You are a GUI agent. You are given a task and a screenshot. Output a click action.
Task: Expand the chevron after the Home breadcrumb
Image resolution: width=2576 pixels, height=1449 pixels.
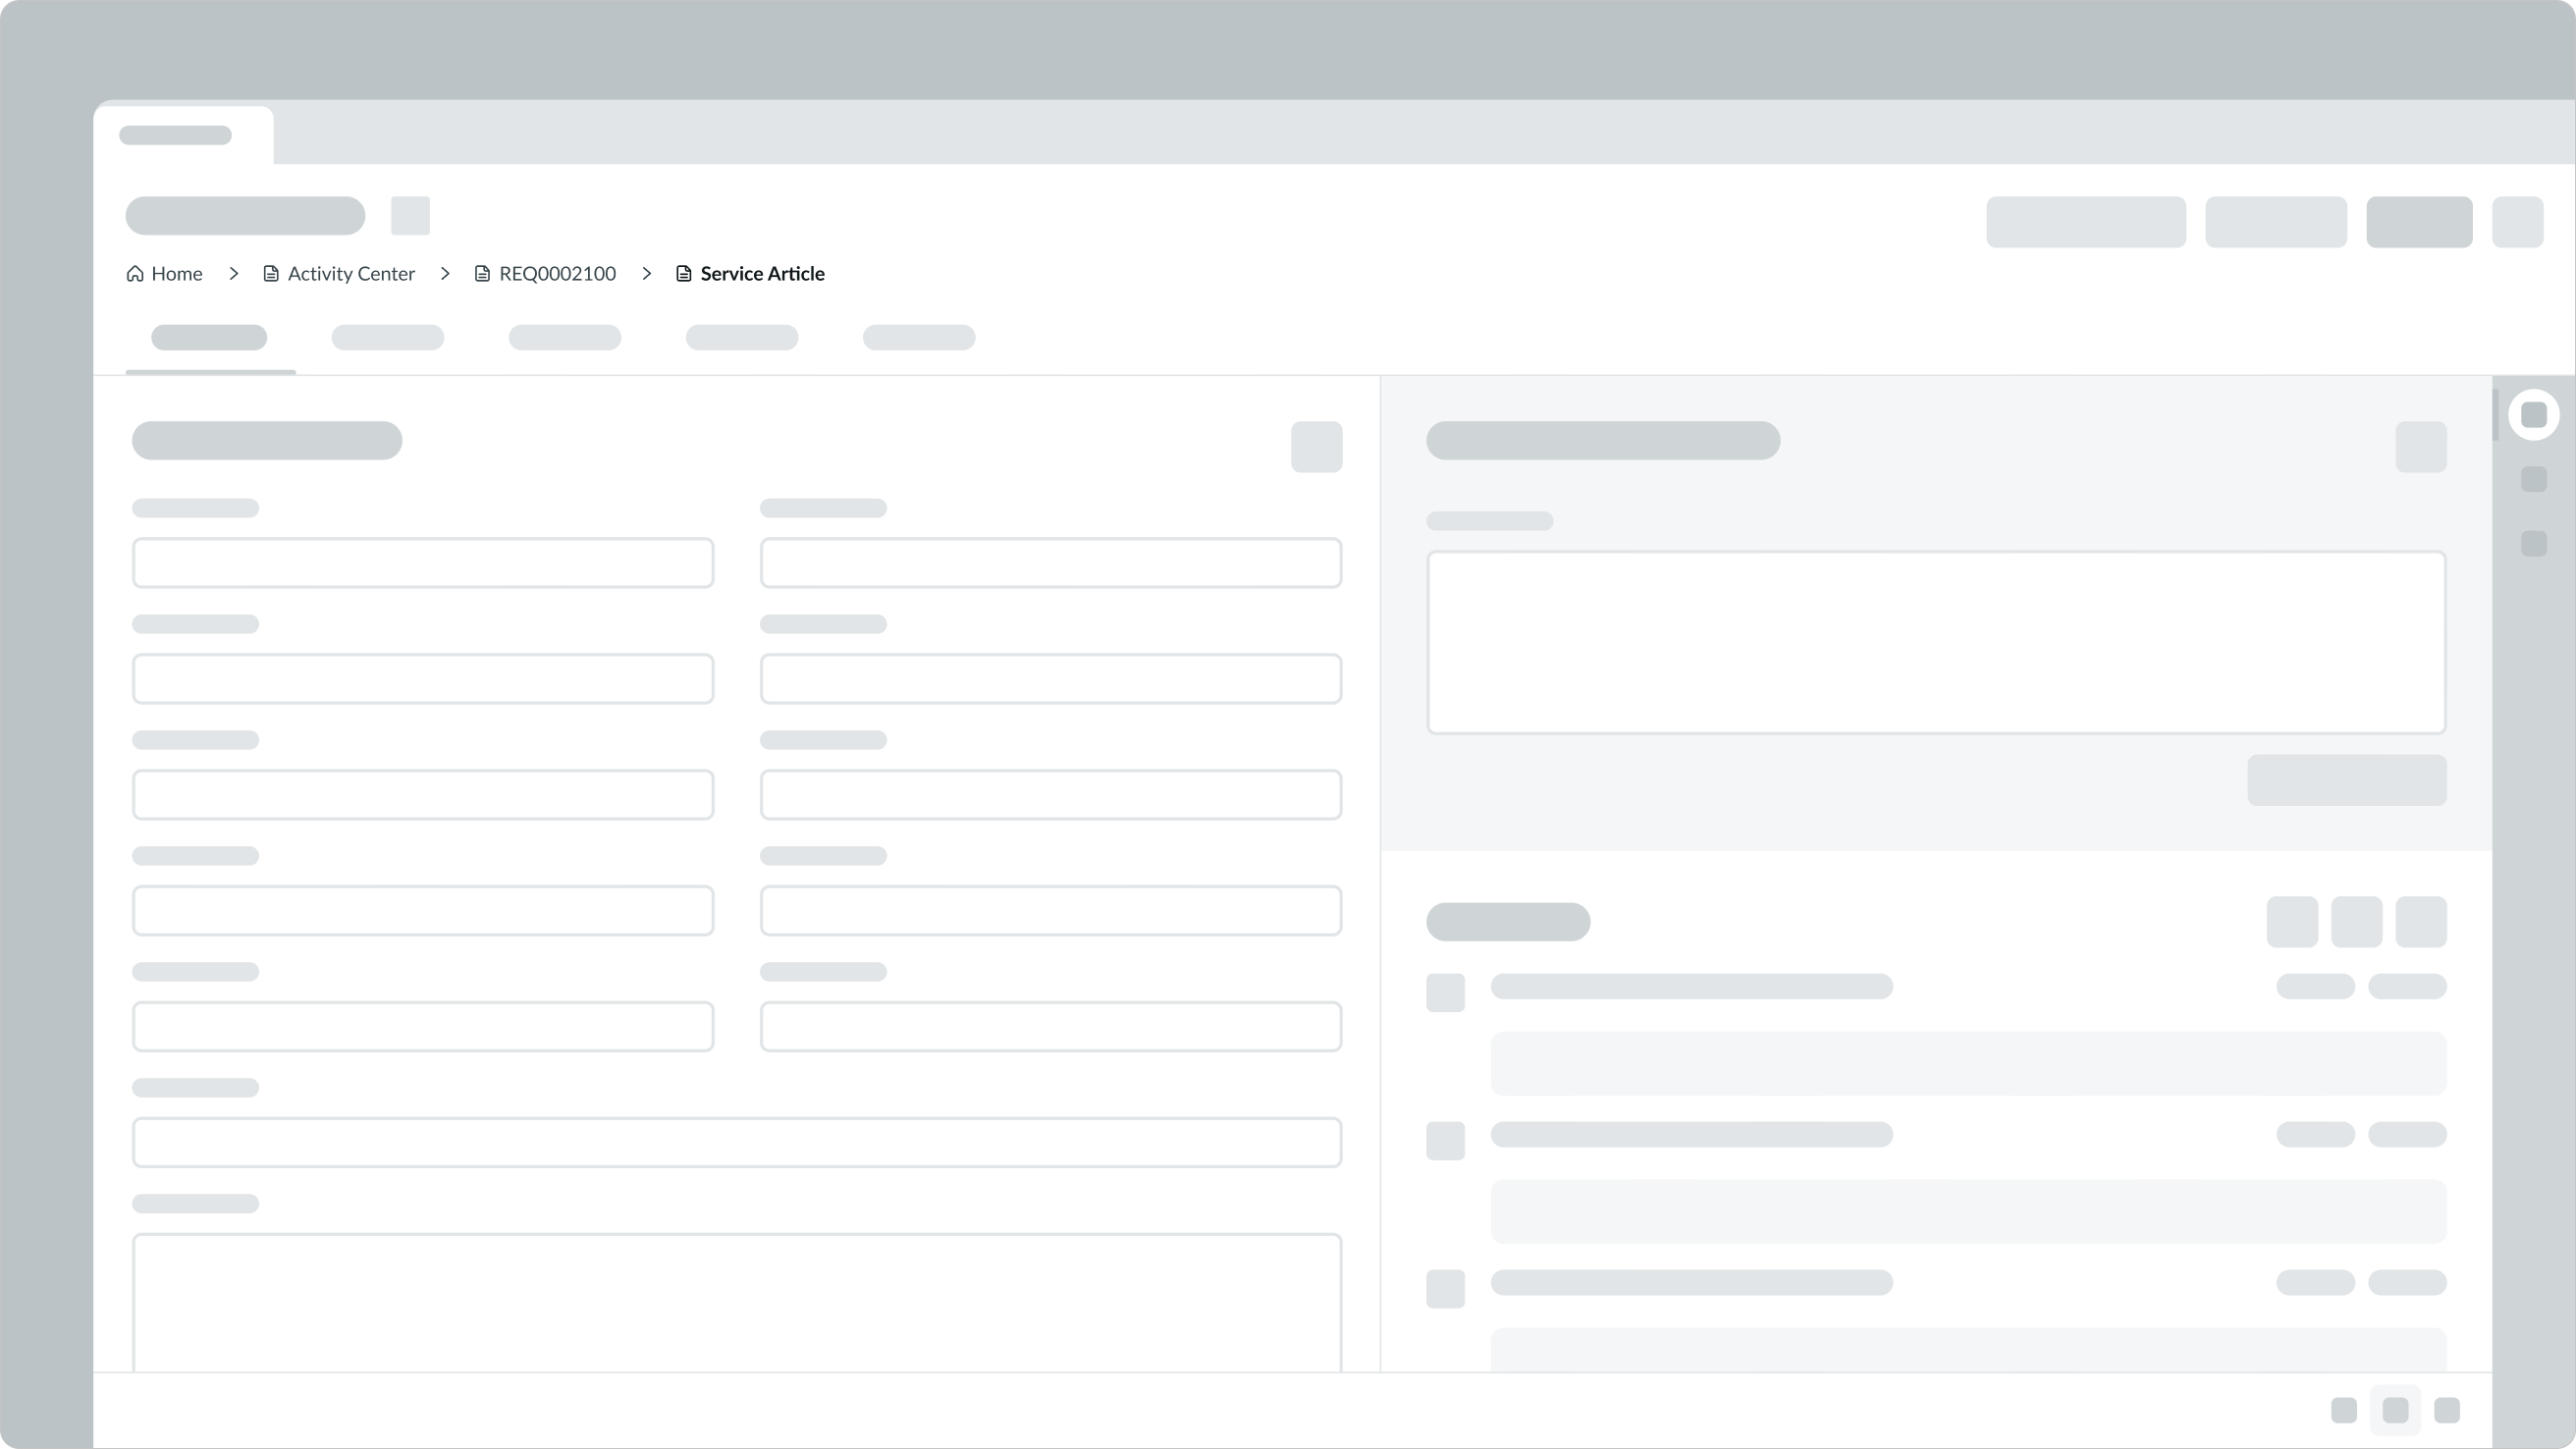[x=233, y=273]
